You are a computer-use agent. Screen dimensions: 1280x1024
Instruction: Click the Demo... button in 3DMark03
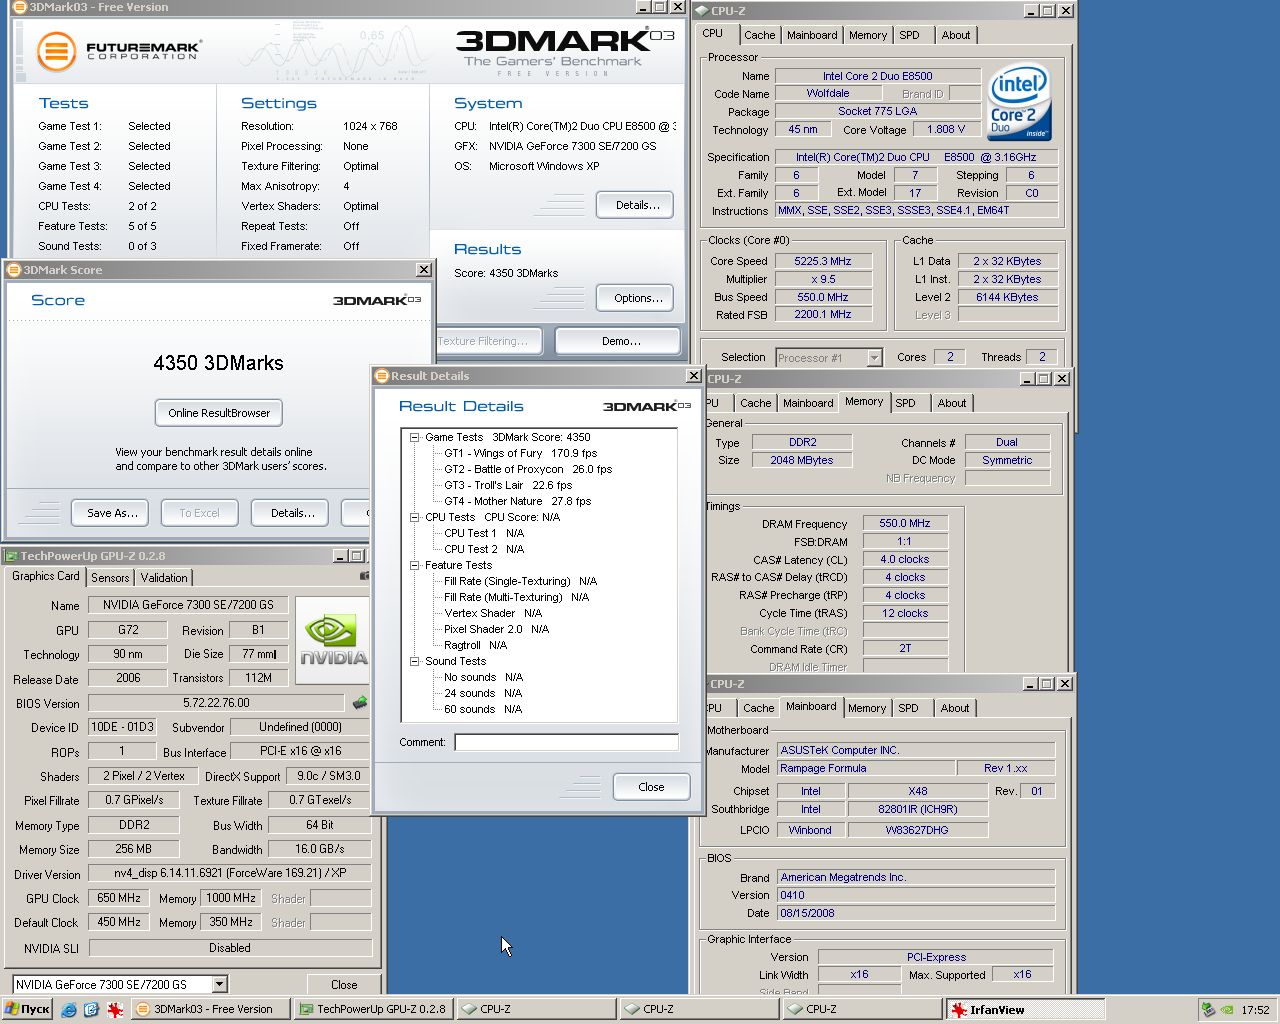point(620,341)
